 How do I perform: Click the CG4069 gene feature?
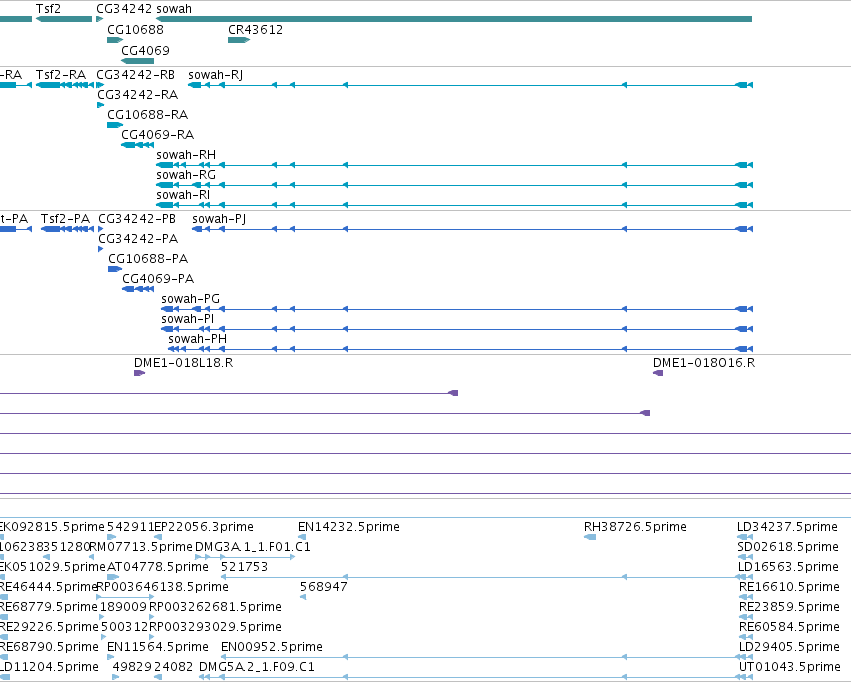pyautogui.click(x=137, y=61)
